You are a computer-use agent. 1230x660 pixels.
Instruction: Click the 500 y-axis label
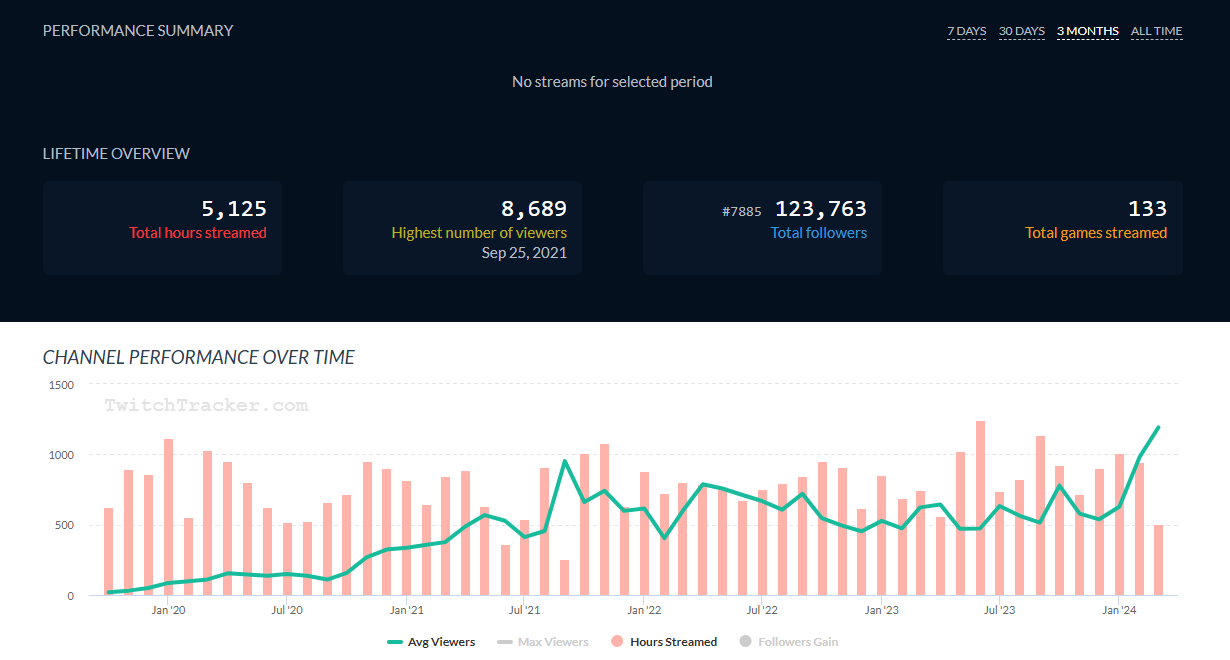64,526
